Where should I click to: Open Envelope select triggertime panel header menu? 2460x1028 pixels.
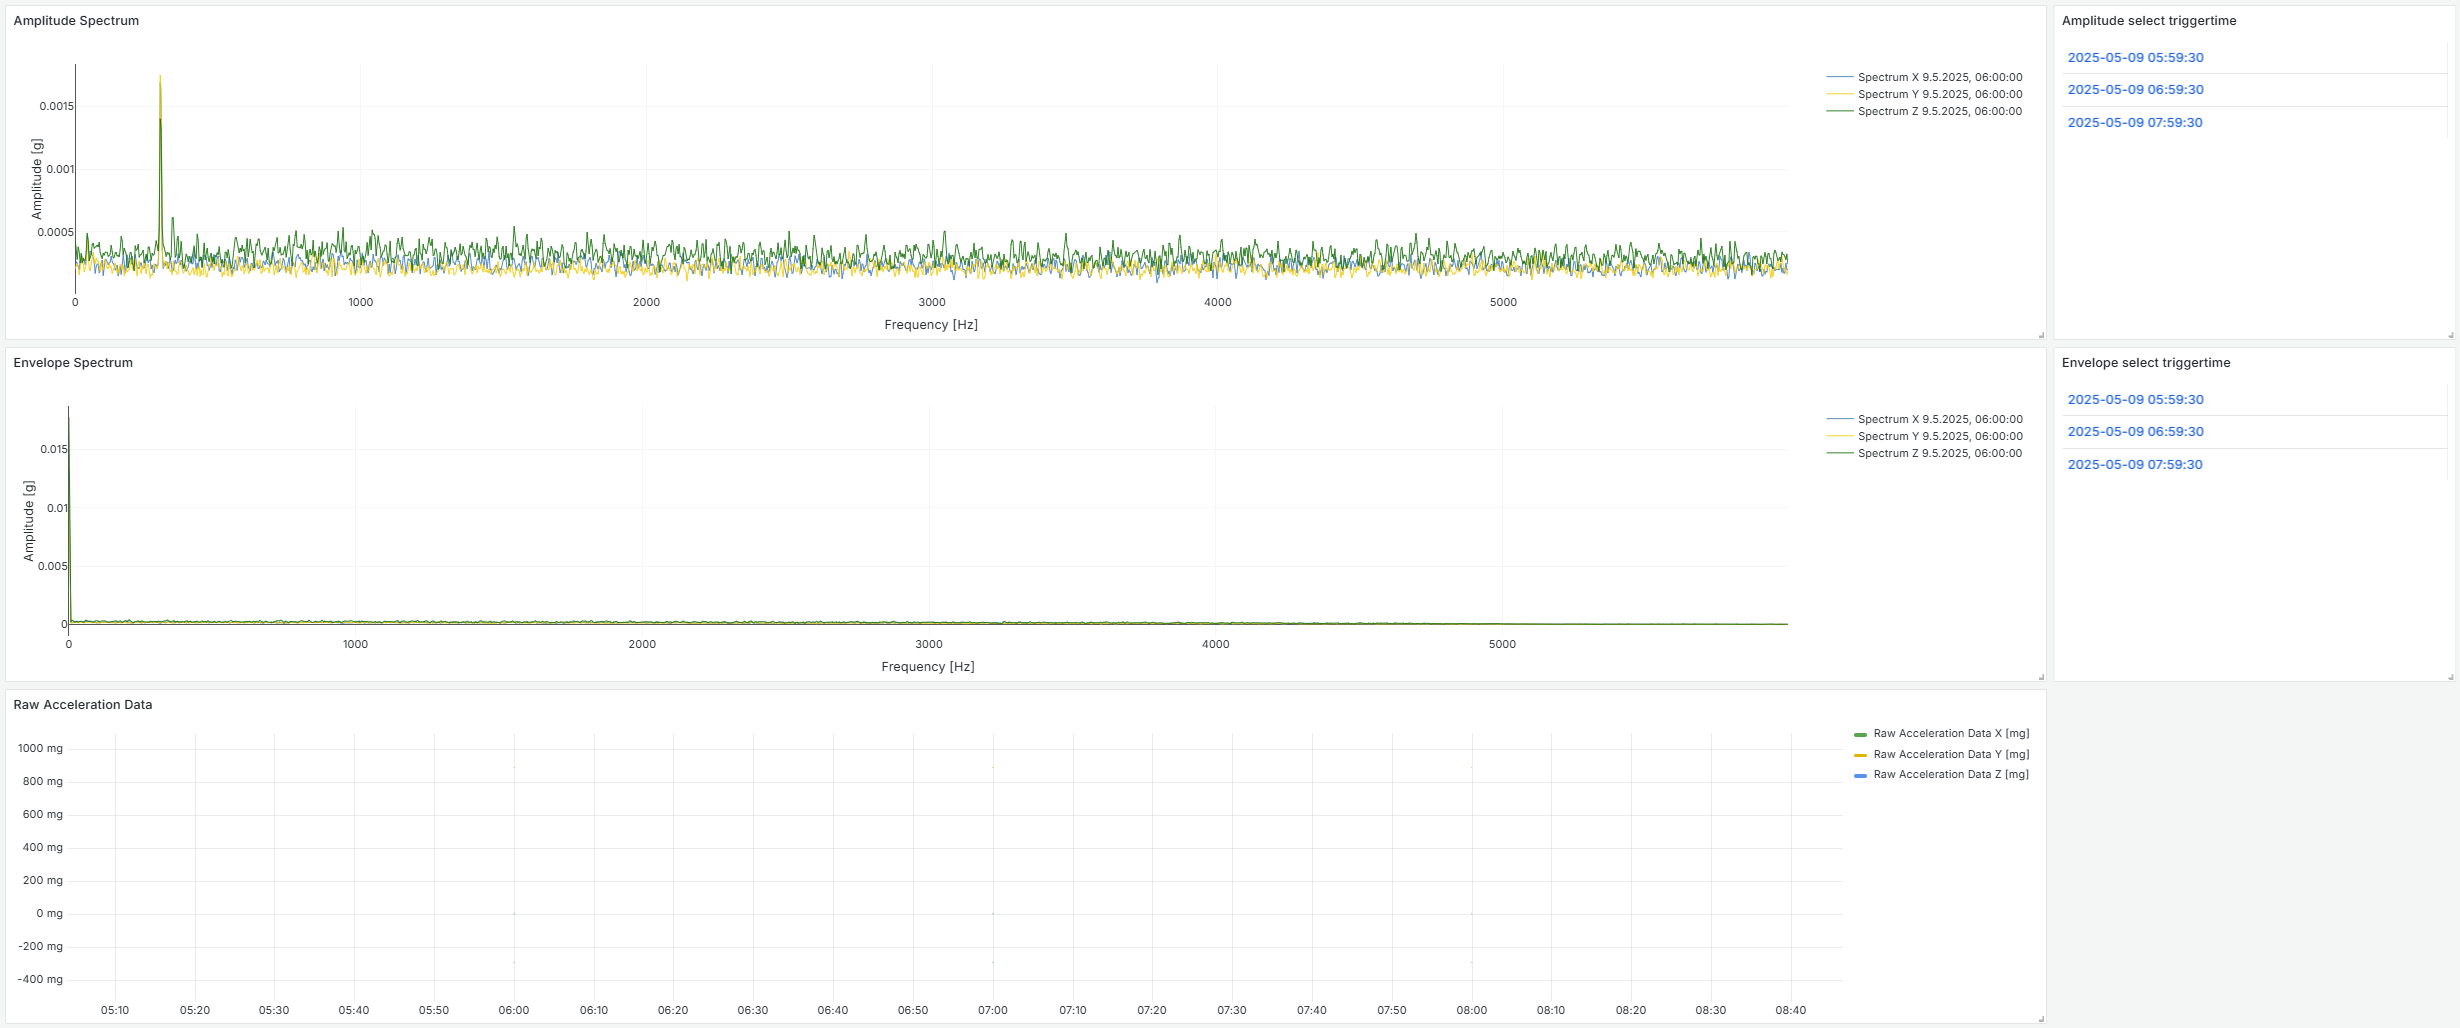coord(2145,363)
